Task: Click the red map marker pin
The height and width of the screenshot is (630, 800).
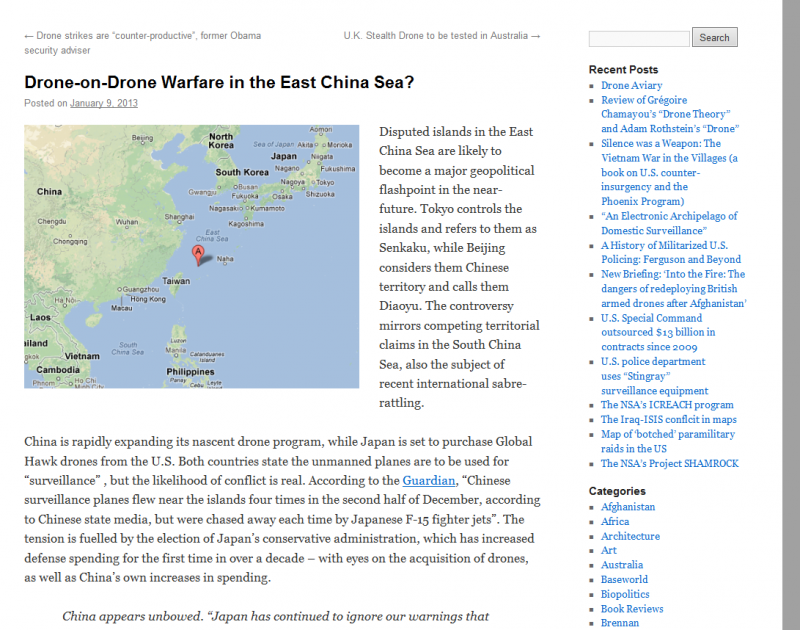Action: tap(198, 256)
